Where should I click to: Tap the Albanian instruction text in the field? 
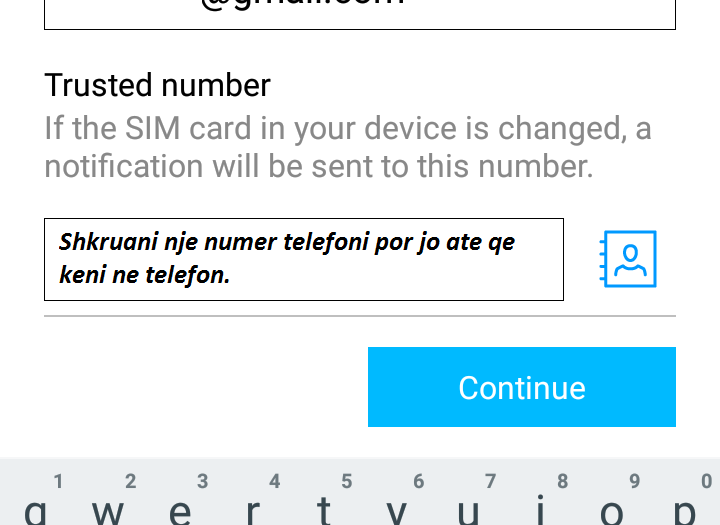287,259
